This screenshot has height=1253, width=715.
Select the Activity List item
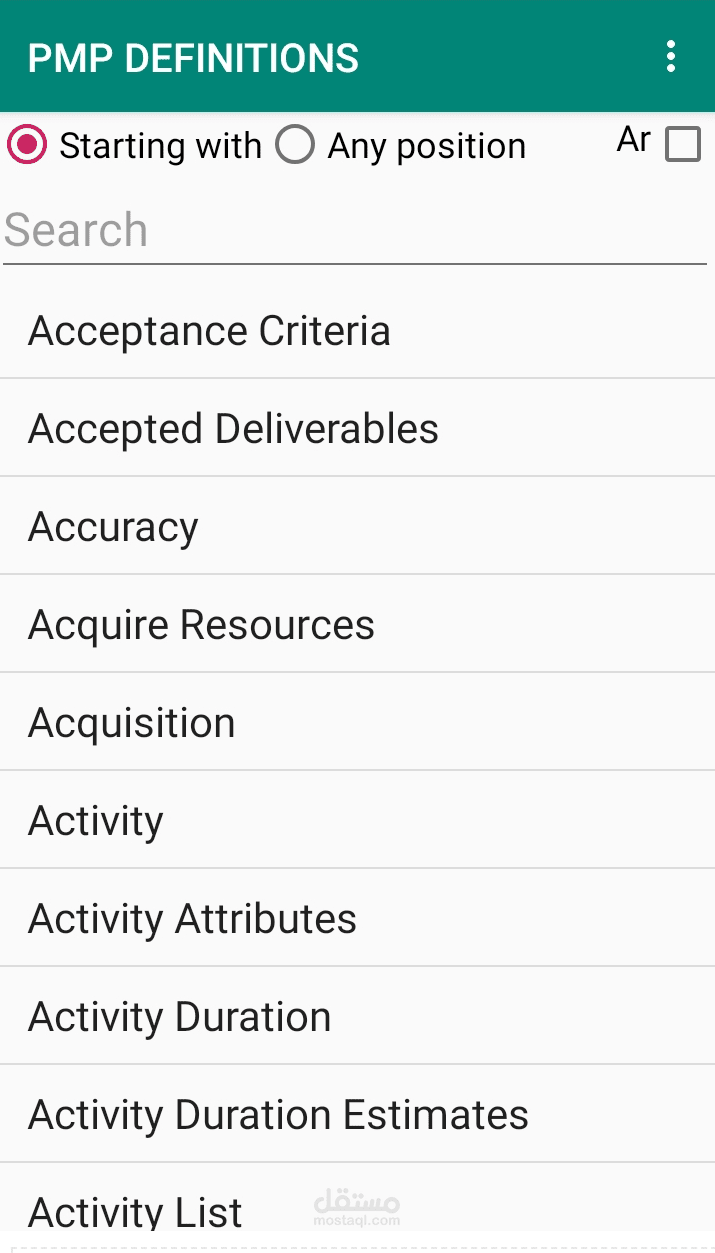135,1208
